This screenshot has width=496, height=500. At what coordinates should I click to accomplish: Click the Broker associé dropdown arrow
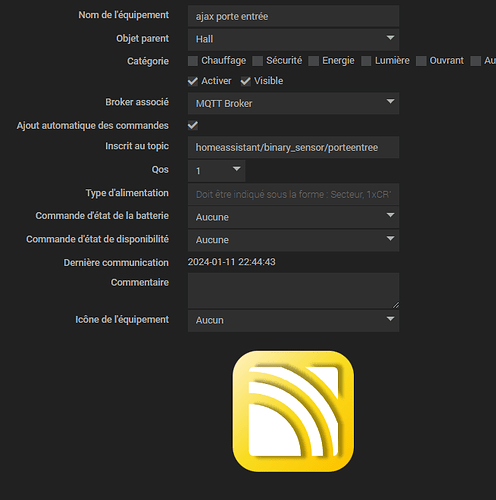[390, 101]
